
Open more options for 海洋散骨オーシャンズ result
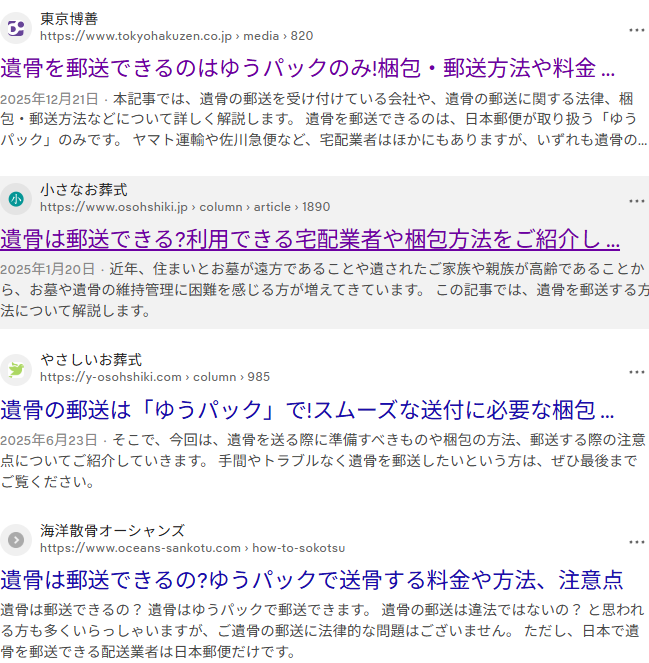coord(636,542)
